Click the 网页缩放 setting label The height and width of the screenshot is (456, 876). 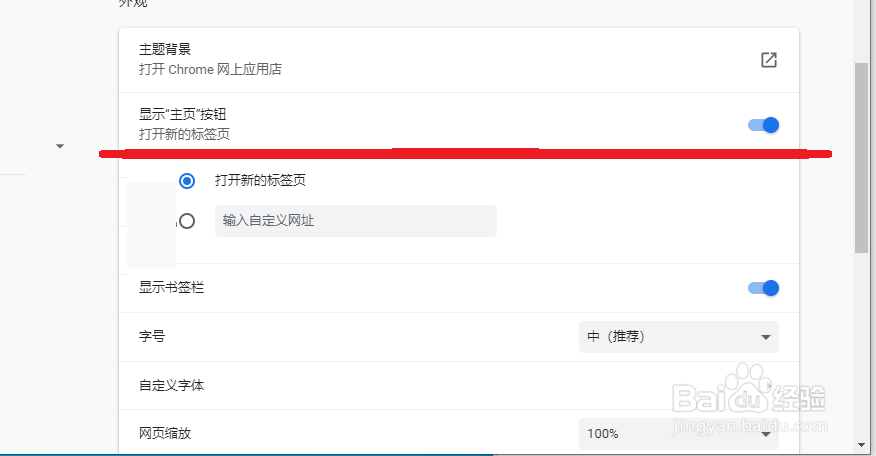(x=165, y=433)
